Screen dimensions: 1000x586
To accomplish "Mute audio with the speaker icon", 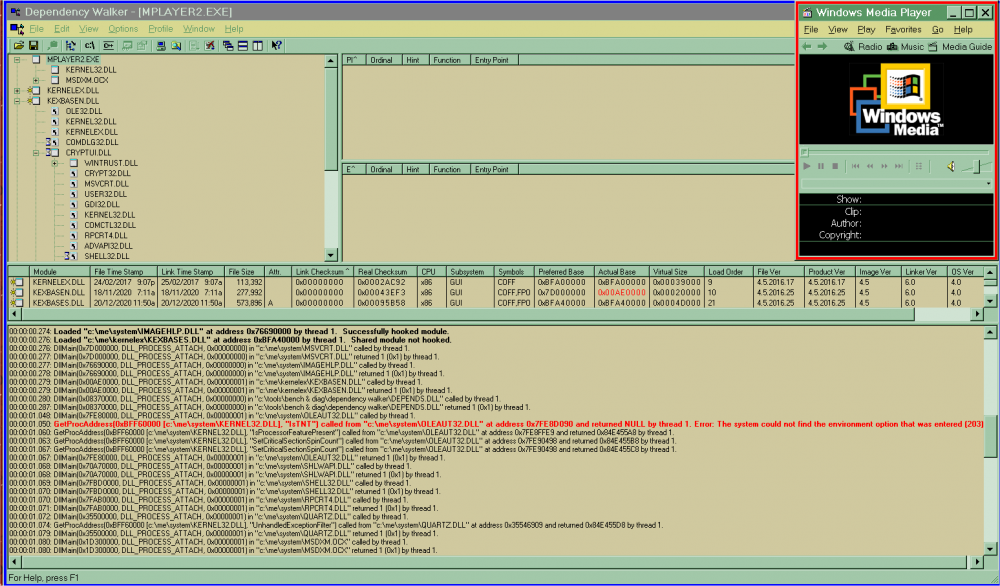I will pos(951,168).
